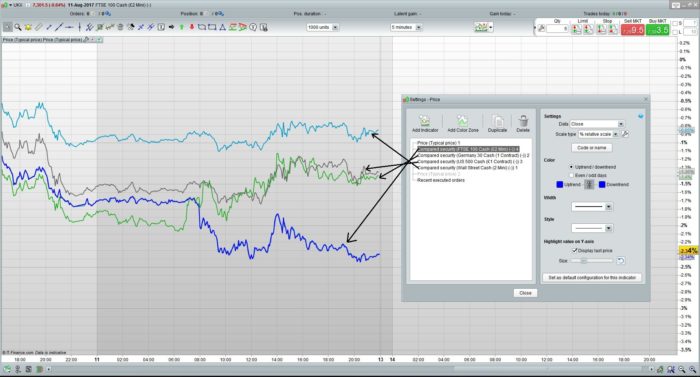The image size is (700, 377).
Task: Select the magnifying glass zoom tool
Action: pyautogui.click(x=18, y=28)
